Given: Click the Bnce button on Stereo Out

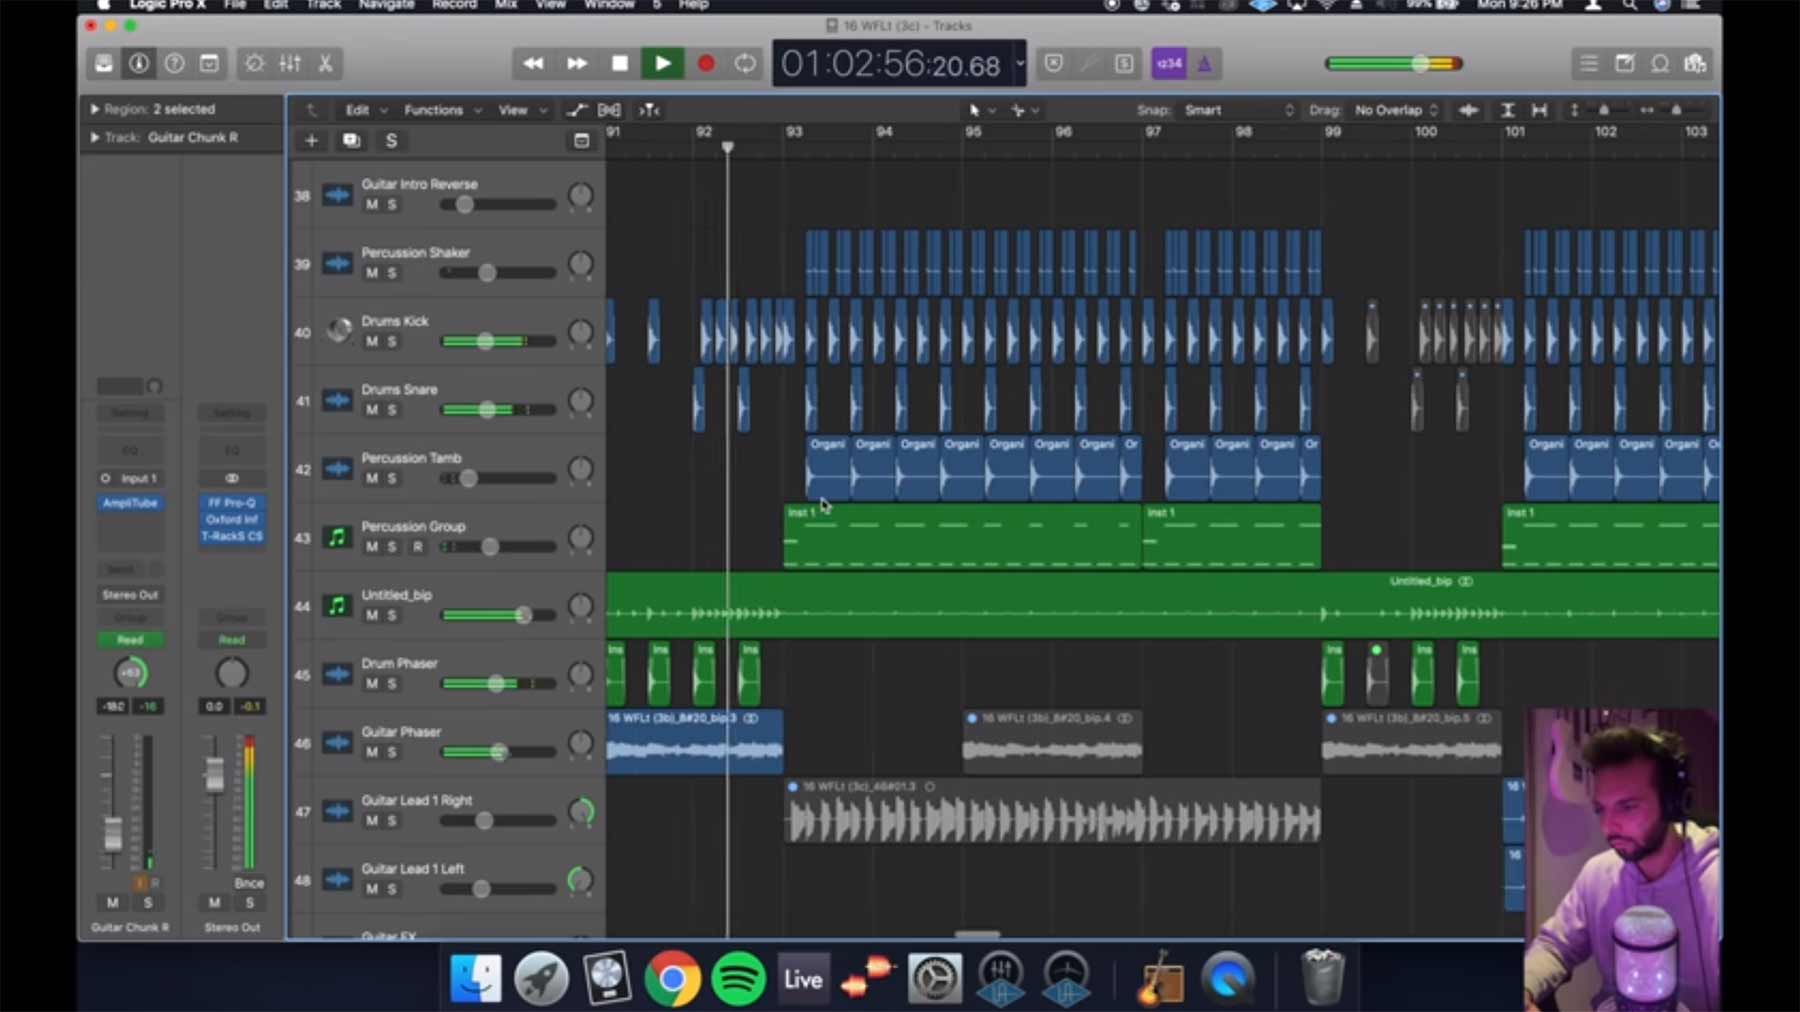Looking at the screenshot, I should (249, 883).
